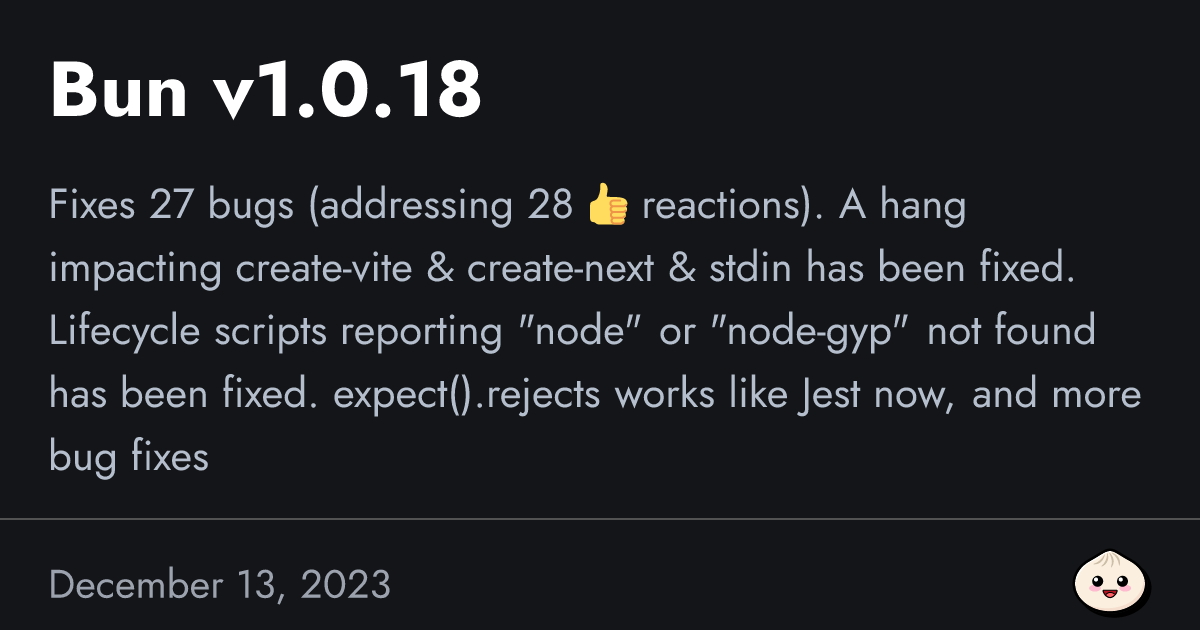The width and height of the screenshot is (1200, 630).
Task: Click the words "A hang"
Action: [903, 208]
